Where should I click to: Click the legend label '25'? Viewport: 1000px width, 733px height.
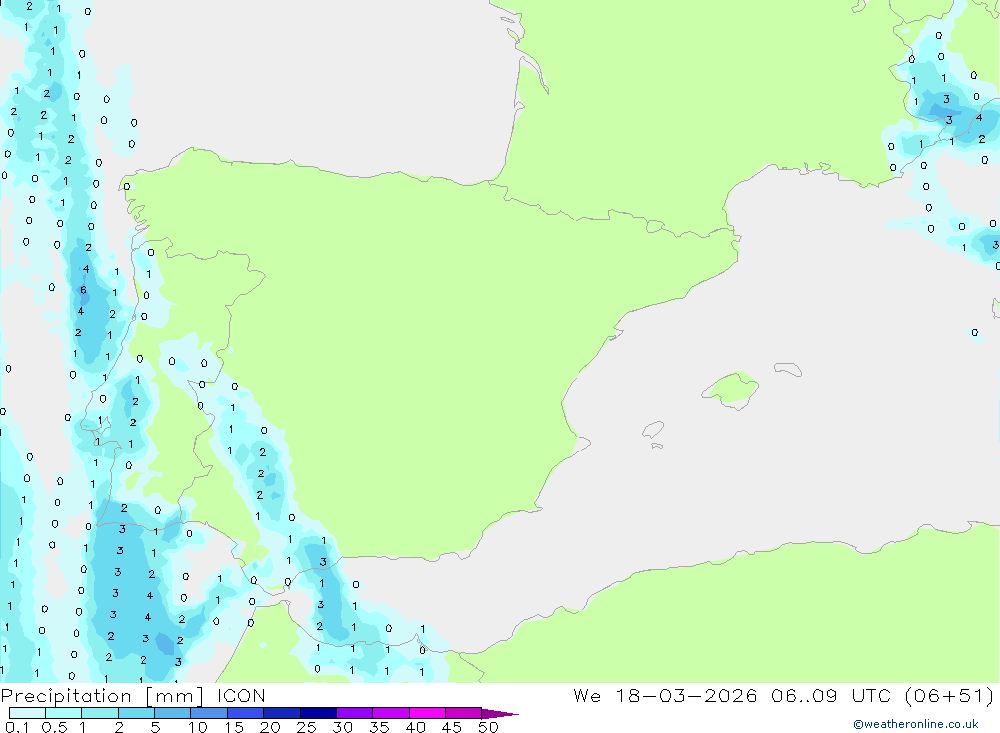coord(306,727)
